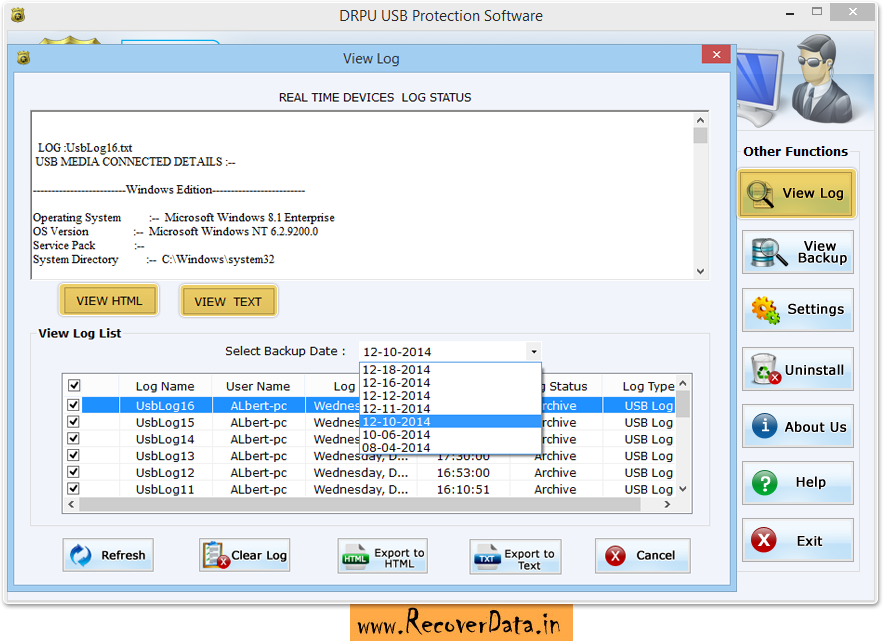Minimize the DRPU USB Protection window
This screenshot has height=641, width=883.
pyautogui.click(x=790, y=12)
